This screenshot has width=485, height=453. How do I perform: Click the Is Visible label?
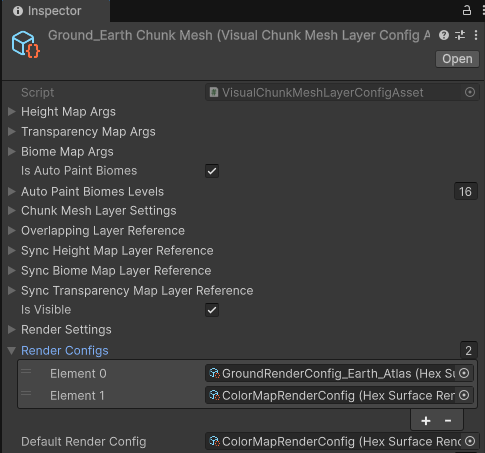(x=46, y=310)
